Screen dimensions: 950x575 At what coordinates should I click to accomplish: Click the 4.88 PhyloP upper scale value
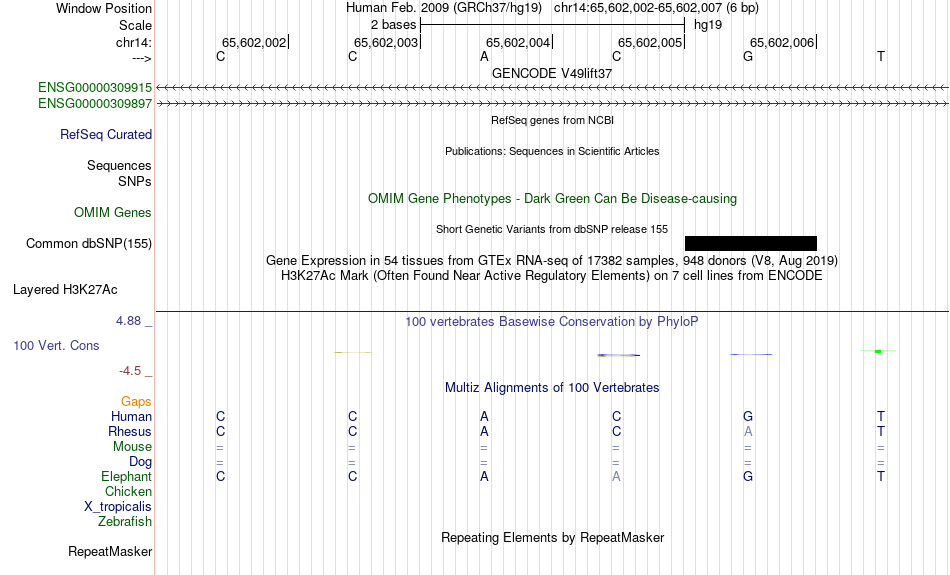(x=128, y=321)
